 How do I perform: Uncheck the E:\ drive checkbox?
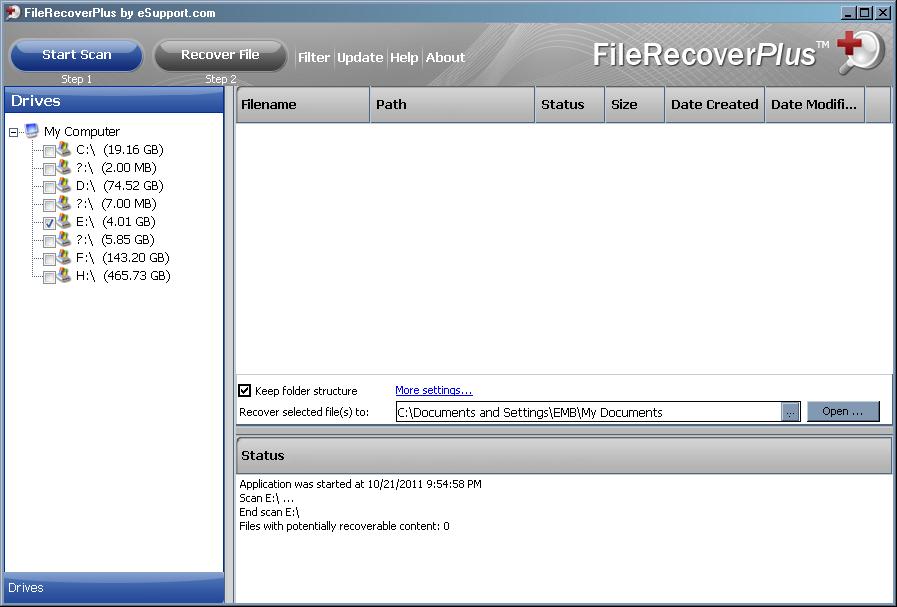[49, 223]
